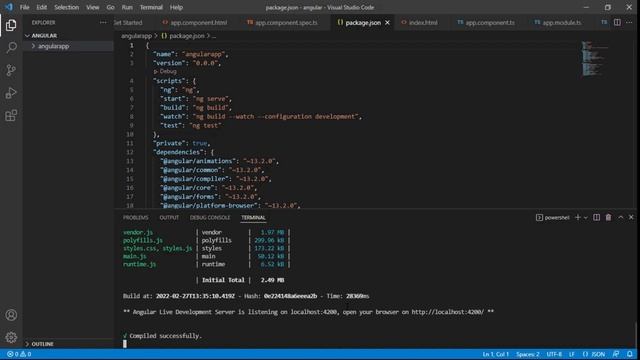The height and width of the screenshot is (360, 640).
Task: Click the vendor.js entry in terminal output
Action: [x=138, y=232]
